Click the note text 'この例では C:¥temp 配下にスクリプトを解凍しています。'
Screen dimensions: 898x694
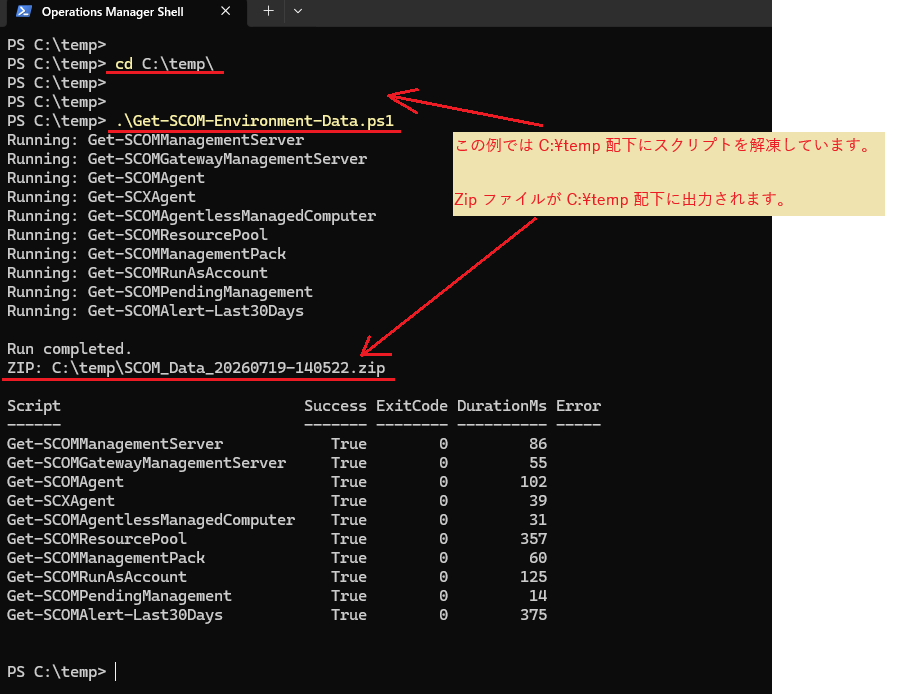click(x=663, y=145)
